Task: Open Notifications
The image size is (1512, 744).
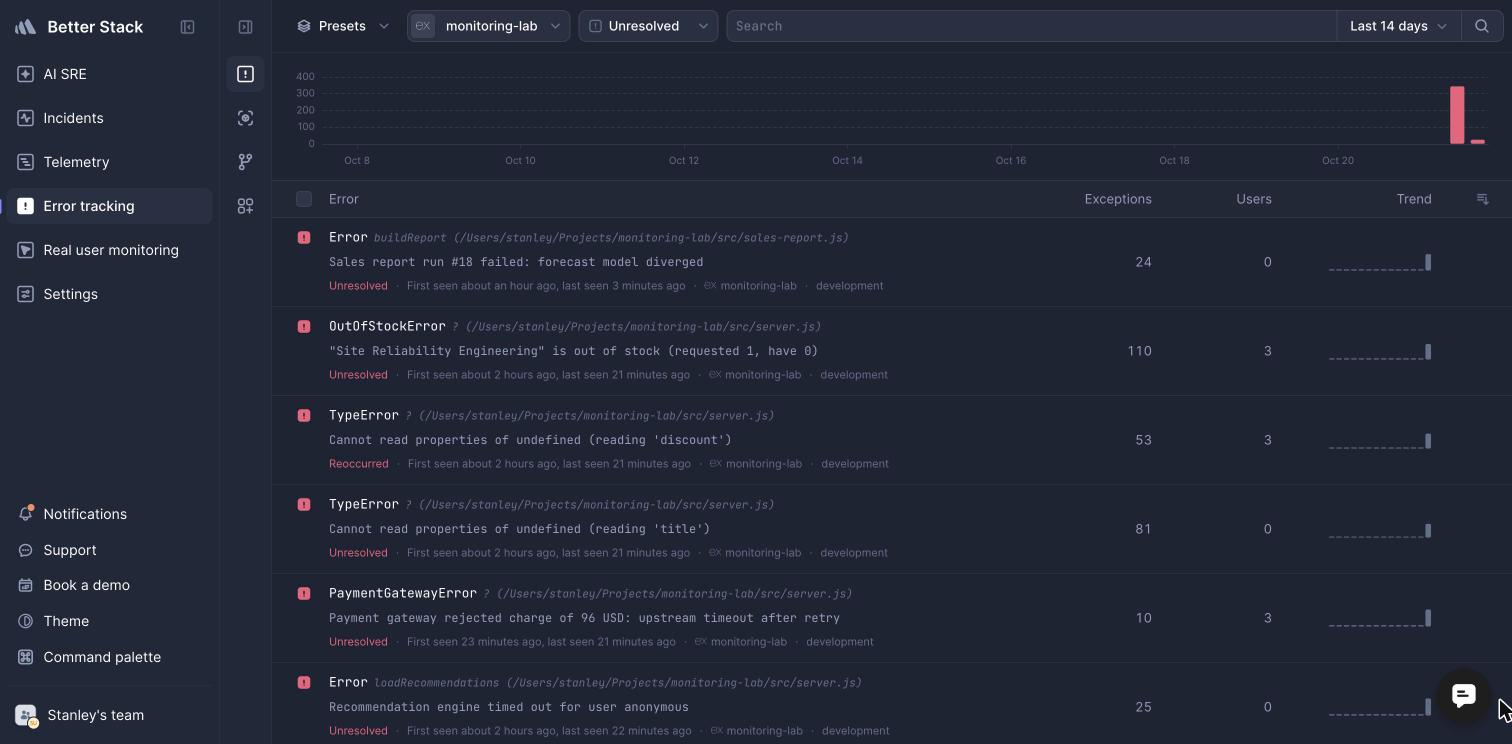Action: point(109,514)
